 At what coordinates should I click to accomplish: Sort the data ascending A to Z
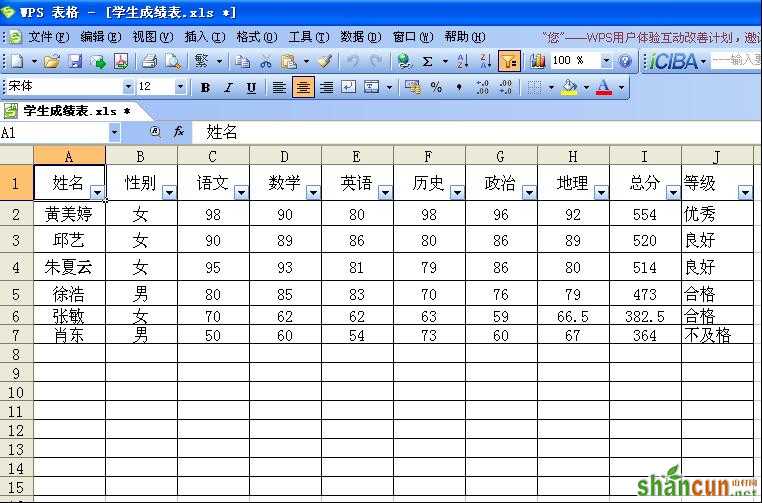click(x=463, y=61)
